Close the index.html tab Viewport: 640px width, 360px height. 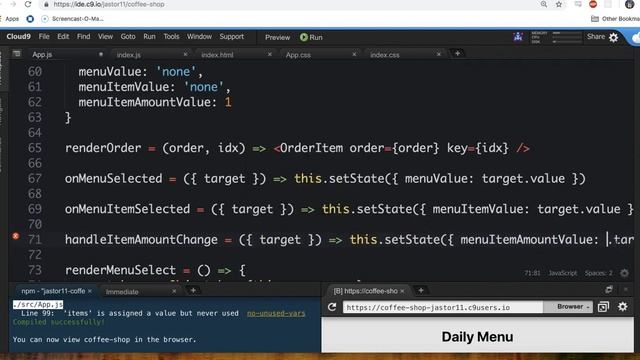click(270, 54)
